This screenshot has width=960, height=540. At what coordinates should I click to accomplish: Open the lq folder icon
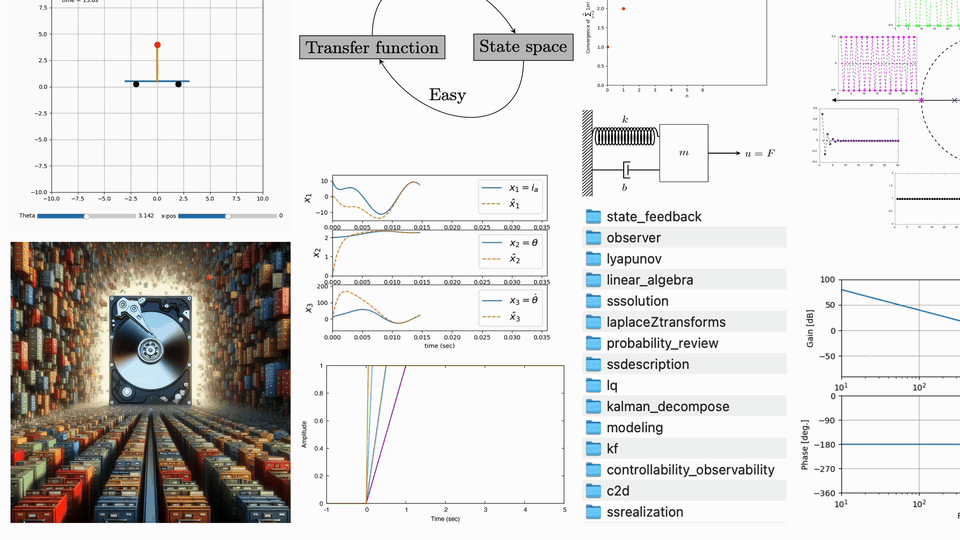593,385
